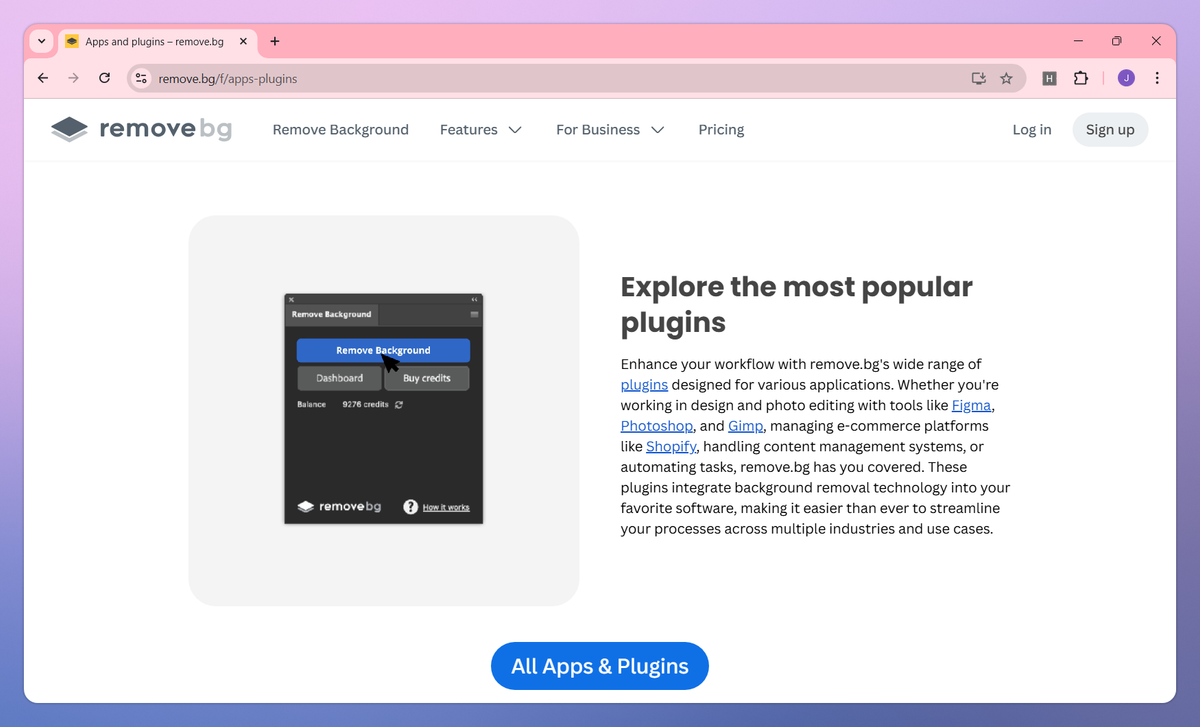Click the browser forward arrow

[73, 78]
